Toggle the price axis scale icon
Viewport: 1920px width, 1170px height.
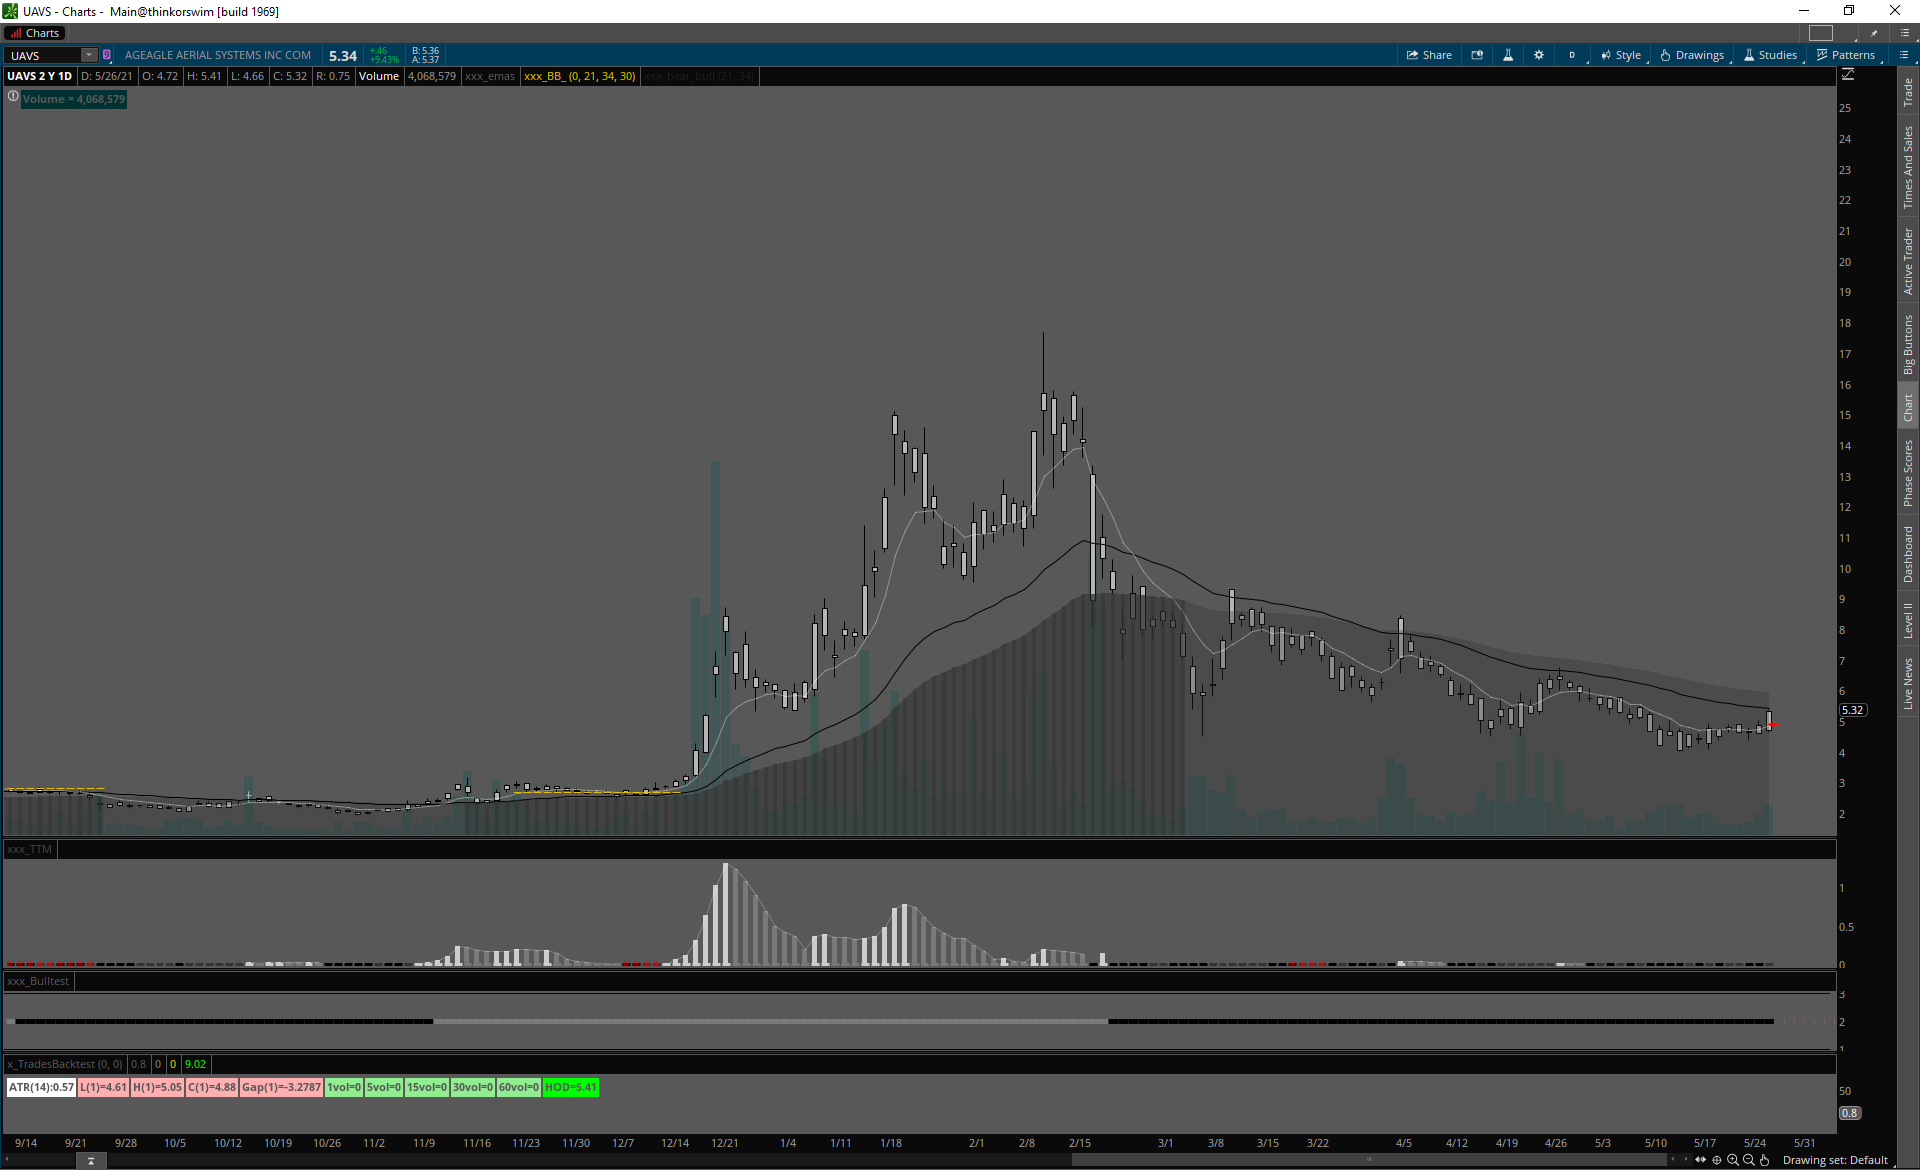(1848, 75)
